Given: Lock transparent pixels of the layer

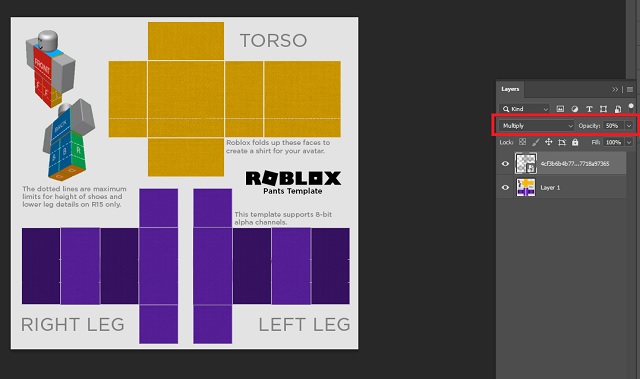Looking at the screenshot, I should pos(522,142).
